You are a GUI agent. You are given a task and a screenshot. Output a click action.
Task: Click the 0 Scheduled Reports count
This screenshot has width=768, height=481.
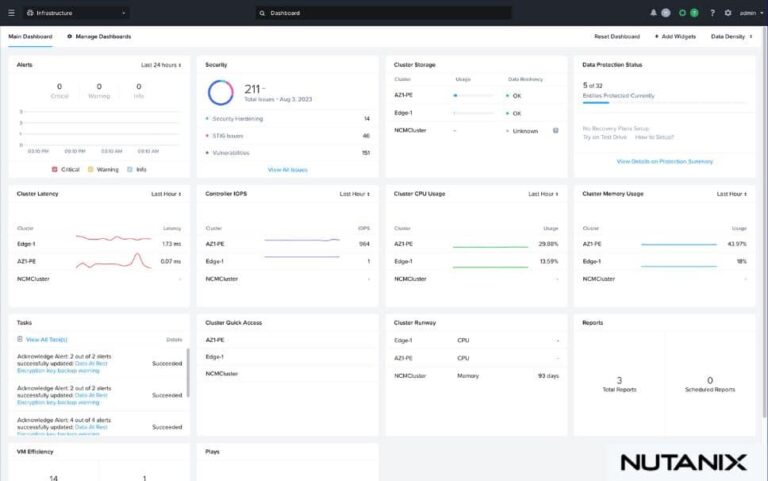pyautogui.click(x=710, y=380)
